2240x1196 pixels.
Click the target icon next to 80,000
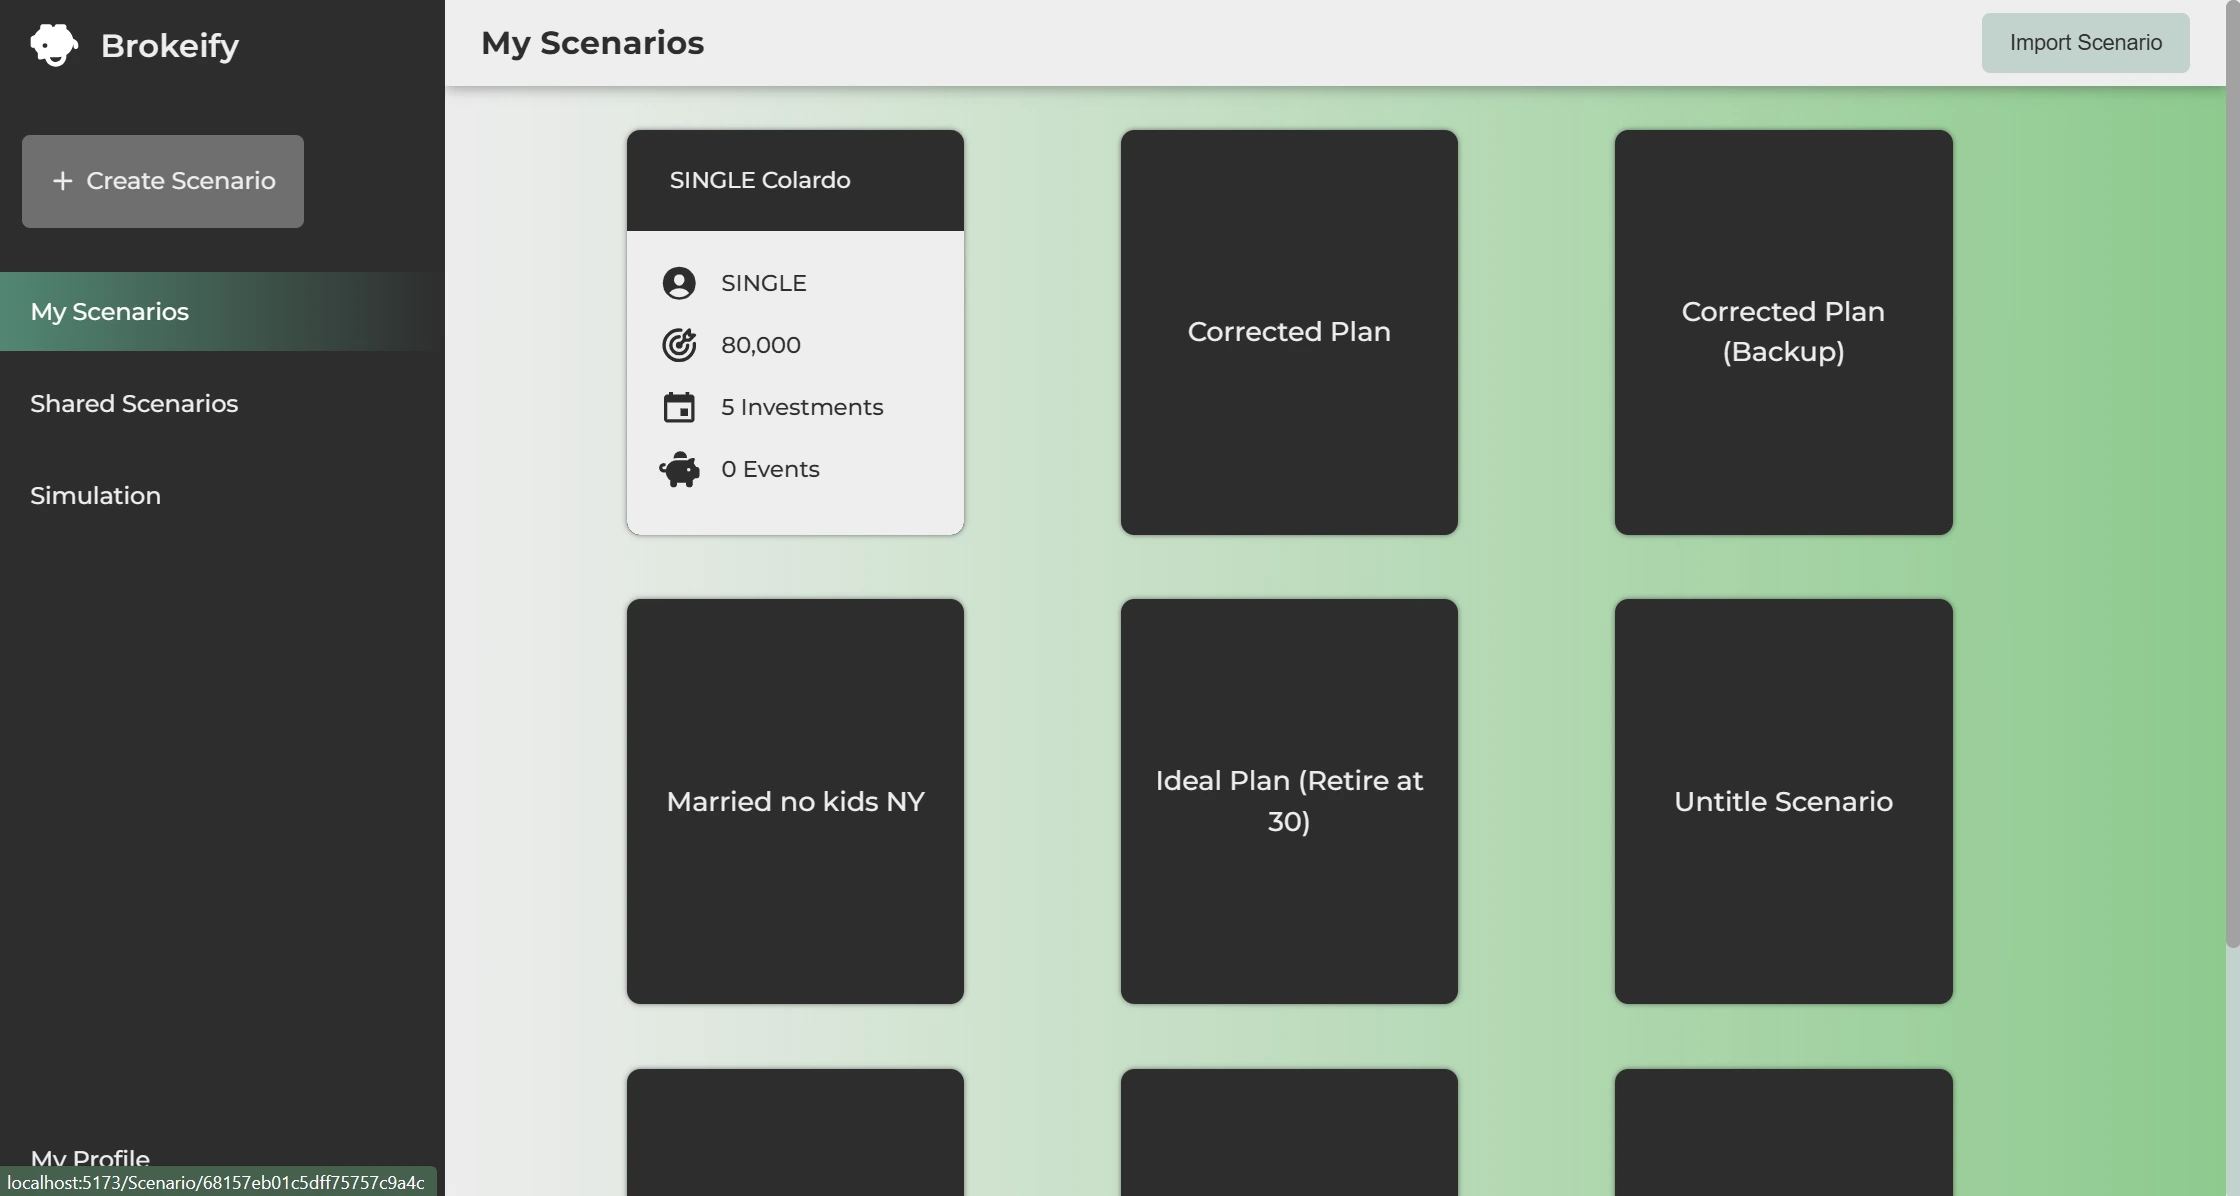pos(679,345)
